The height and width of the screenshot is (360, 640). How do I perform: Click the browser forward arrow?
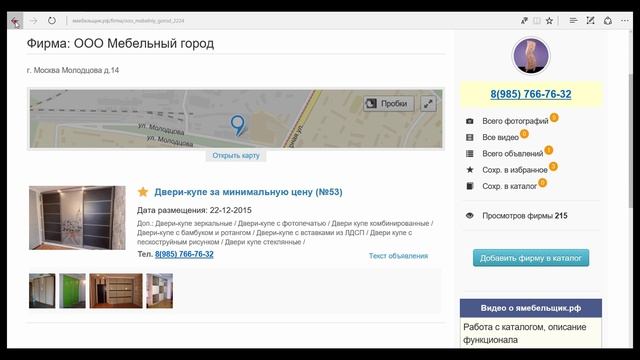[x=33, y=21]
